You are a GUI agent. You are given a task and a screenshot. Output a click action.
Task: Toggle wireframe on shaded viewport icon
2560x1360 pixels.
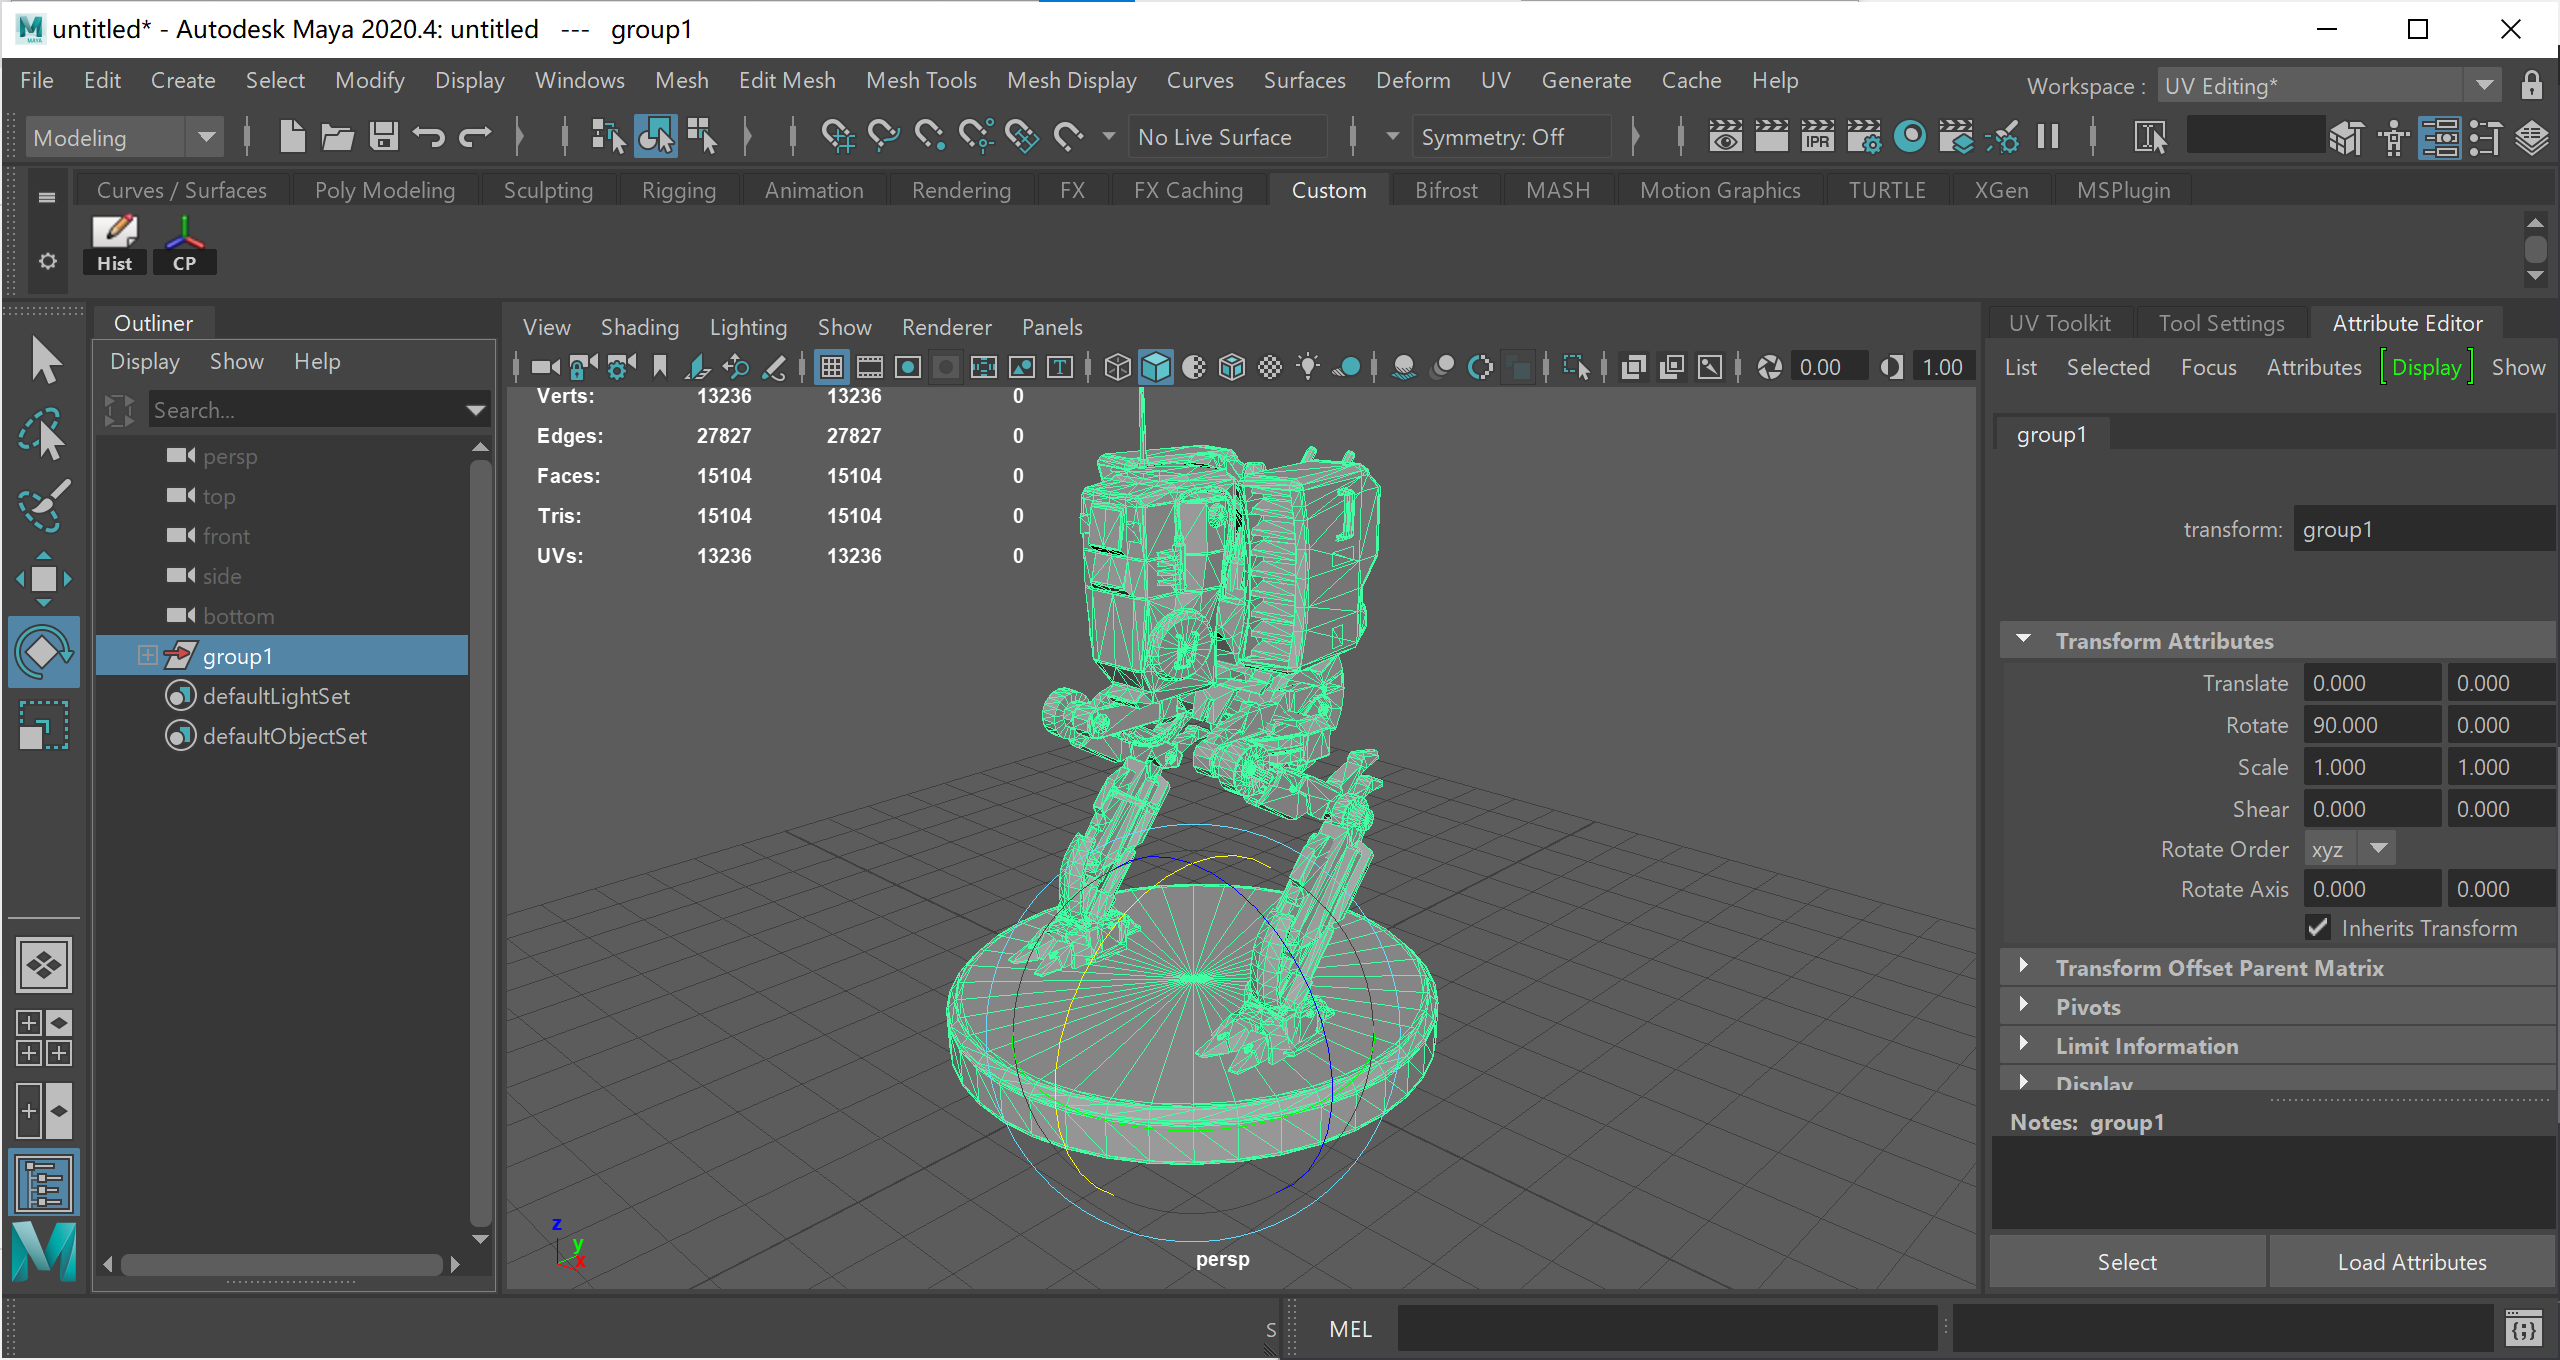coord(1232,367)
